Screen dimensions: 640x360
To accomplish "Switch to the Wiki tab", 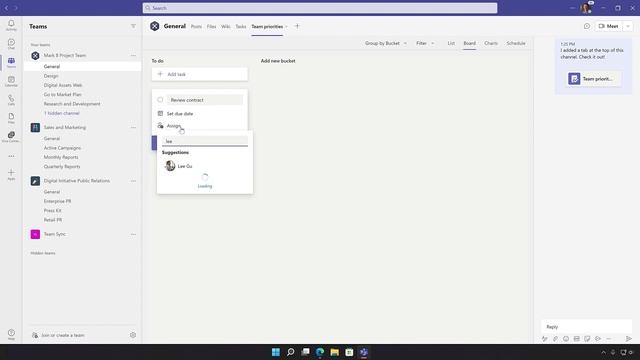I will pos(226,27).
